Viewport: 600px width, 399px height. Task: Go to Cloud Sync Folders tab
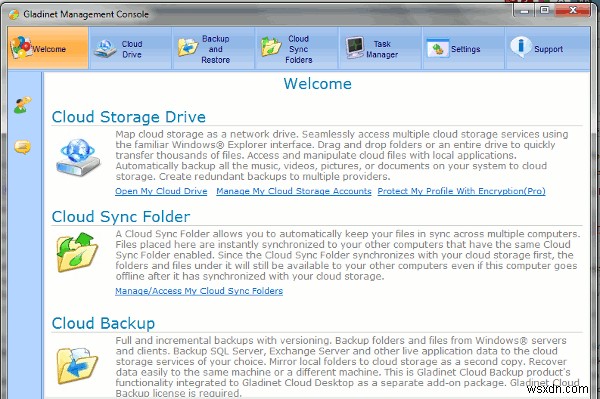297,48
